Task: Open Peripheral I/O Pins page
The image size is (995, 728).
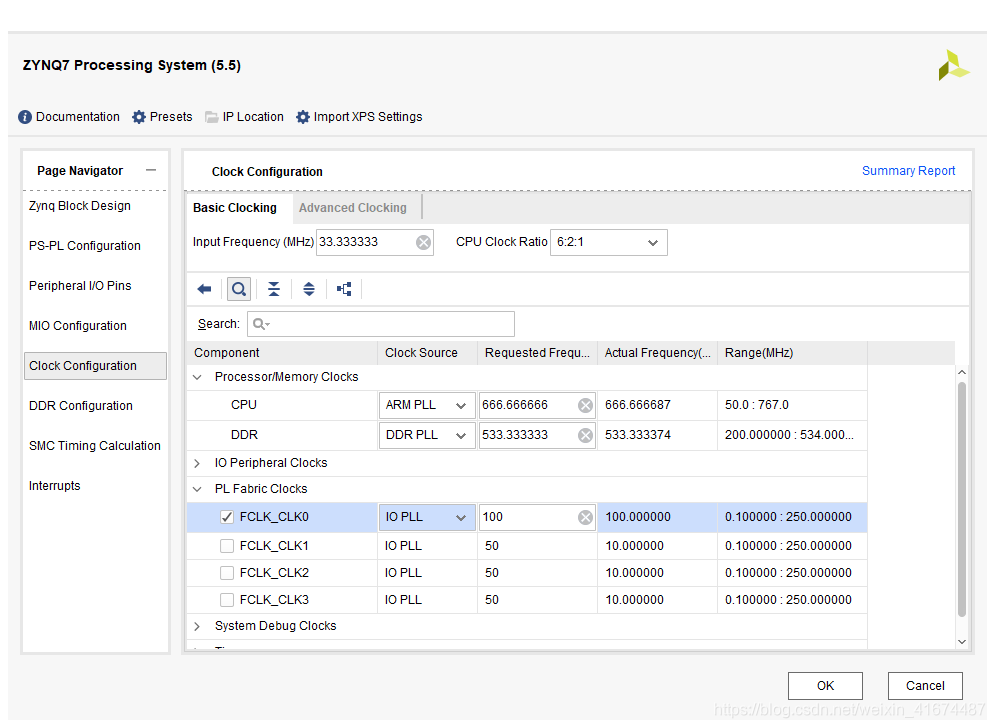Action: 80,286
